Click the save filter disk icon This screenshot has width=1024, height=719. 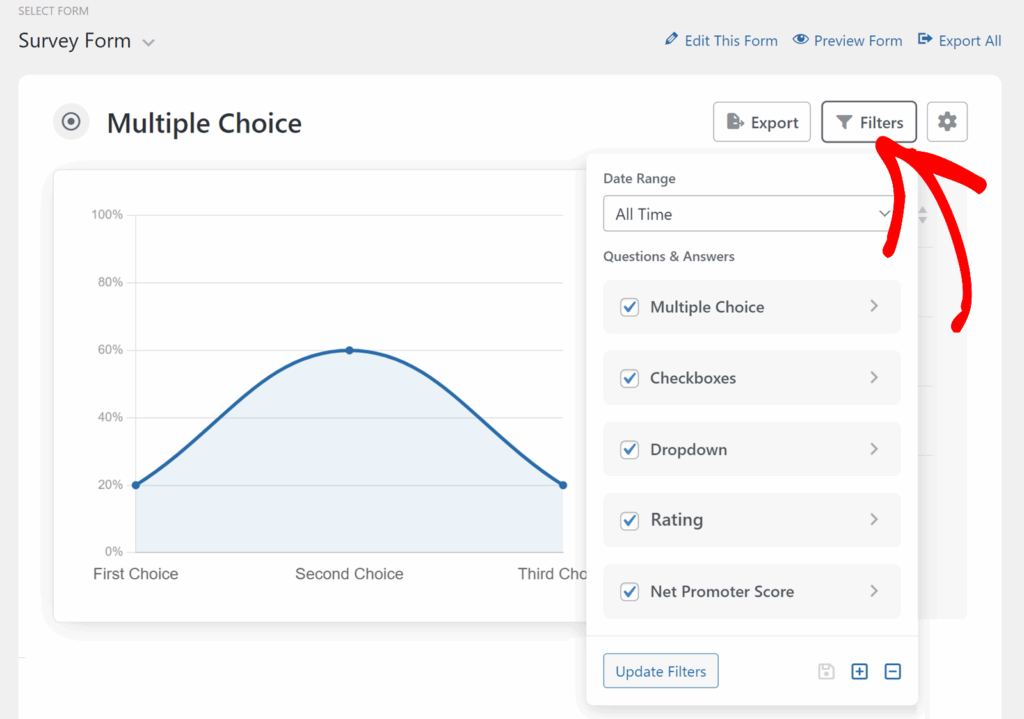click(x=826, y=671)
